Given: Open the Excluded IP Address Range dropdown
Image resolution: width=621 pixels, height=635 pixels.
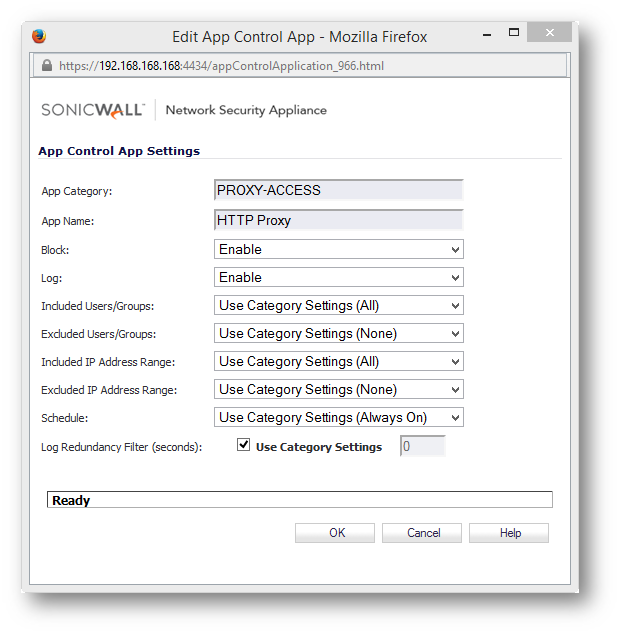Looking at the screenshot, I should [x=339, y=389].
